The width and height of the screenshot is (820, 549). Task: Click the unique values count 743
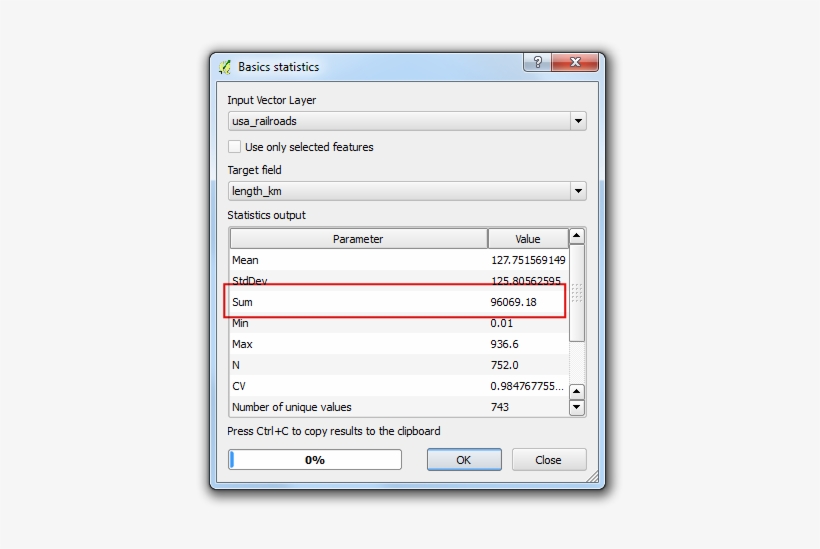pyautogui.click(x=499, y=407)
